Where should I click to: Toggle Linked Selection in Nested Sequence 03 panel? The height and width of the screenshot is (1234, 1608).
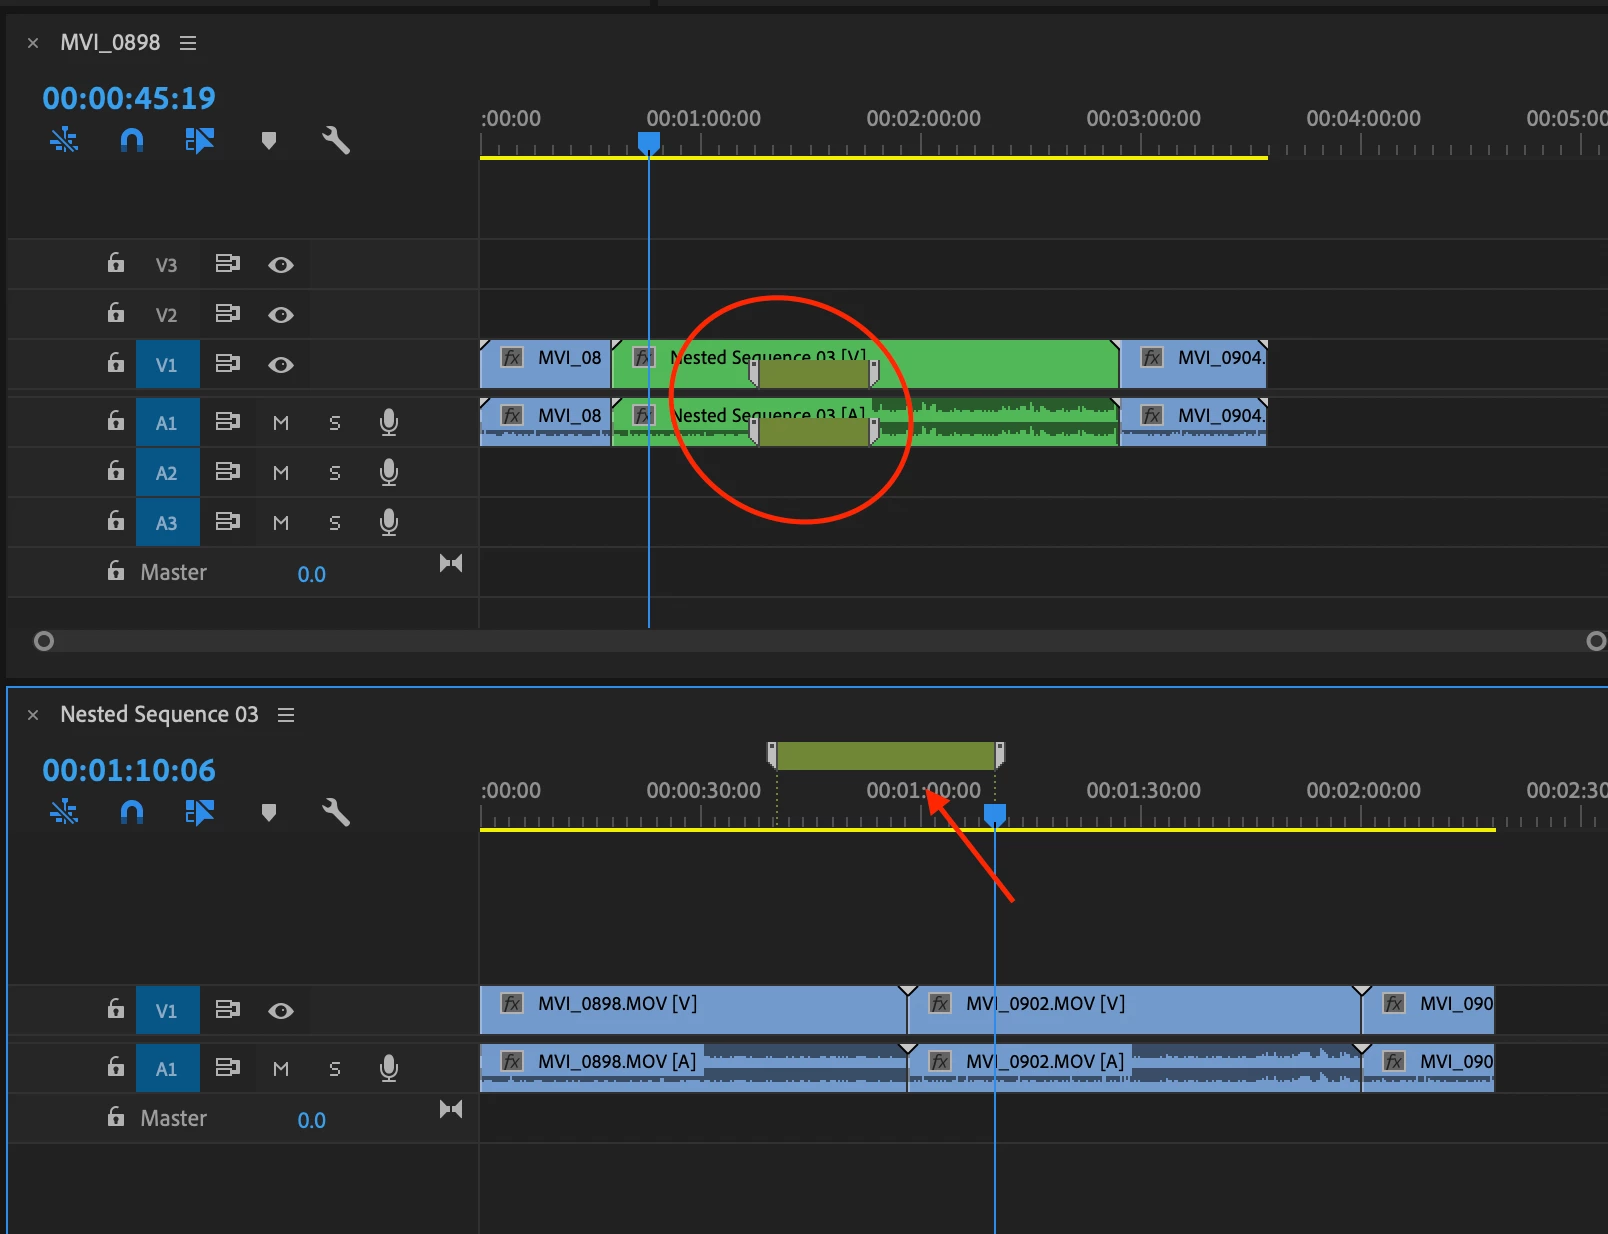click(200, 812)
